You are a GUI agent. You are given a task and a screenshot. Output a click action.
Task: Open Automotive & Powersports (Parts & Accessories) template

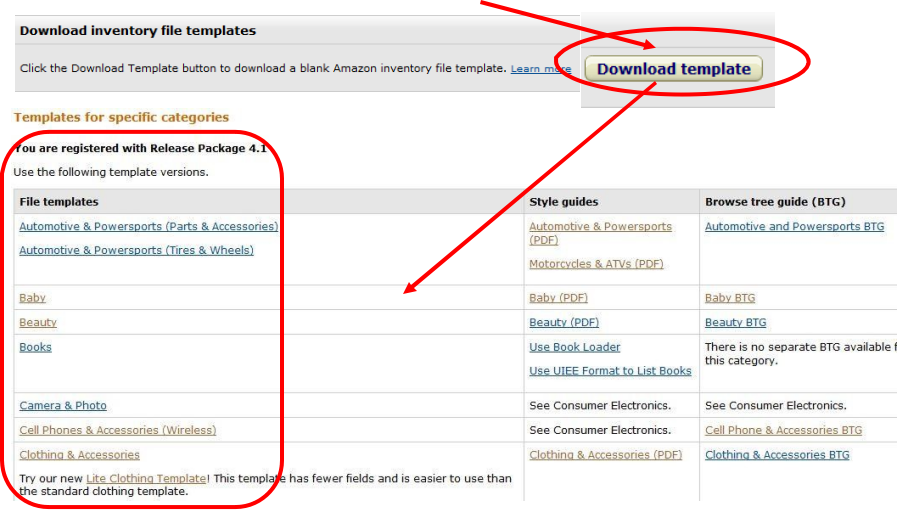coord(148,226)
